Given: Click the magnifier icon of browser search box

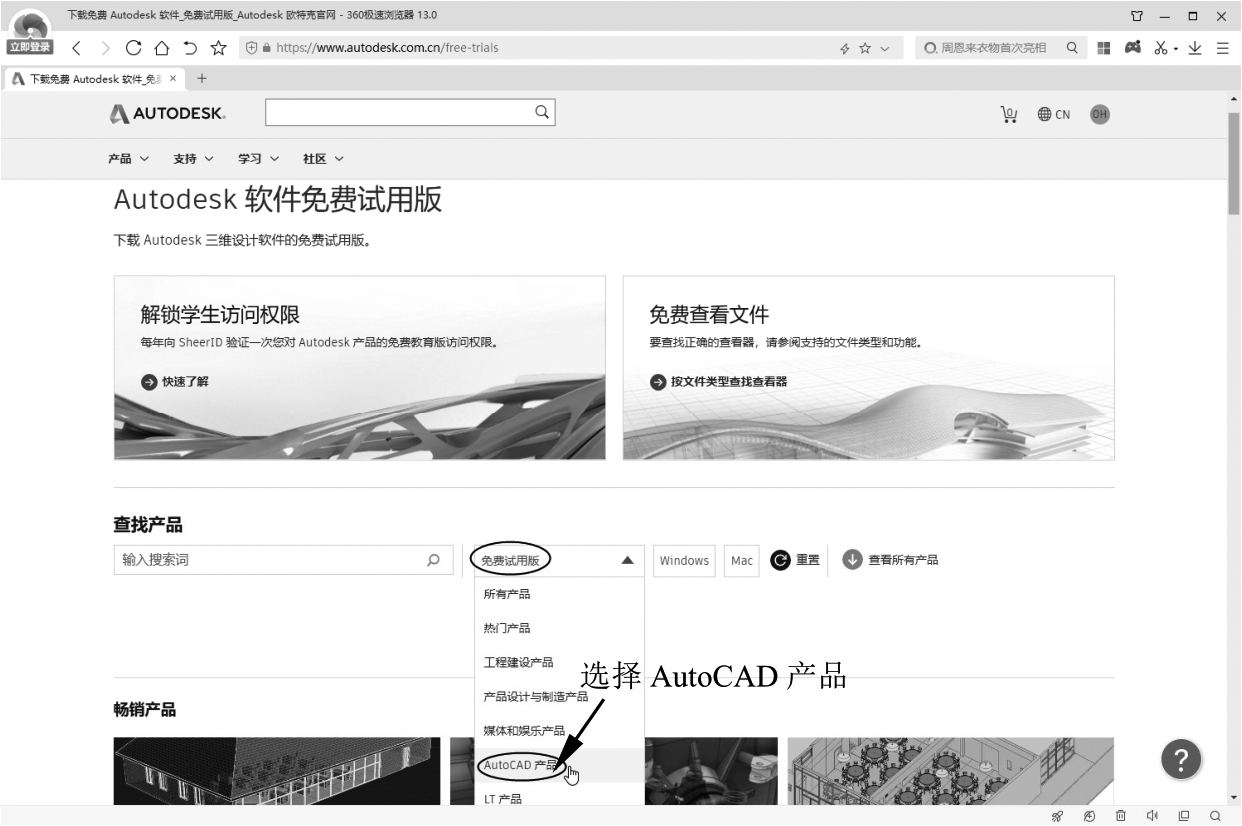Looking at the screenshot, I should (x=1071, y=47).
